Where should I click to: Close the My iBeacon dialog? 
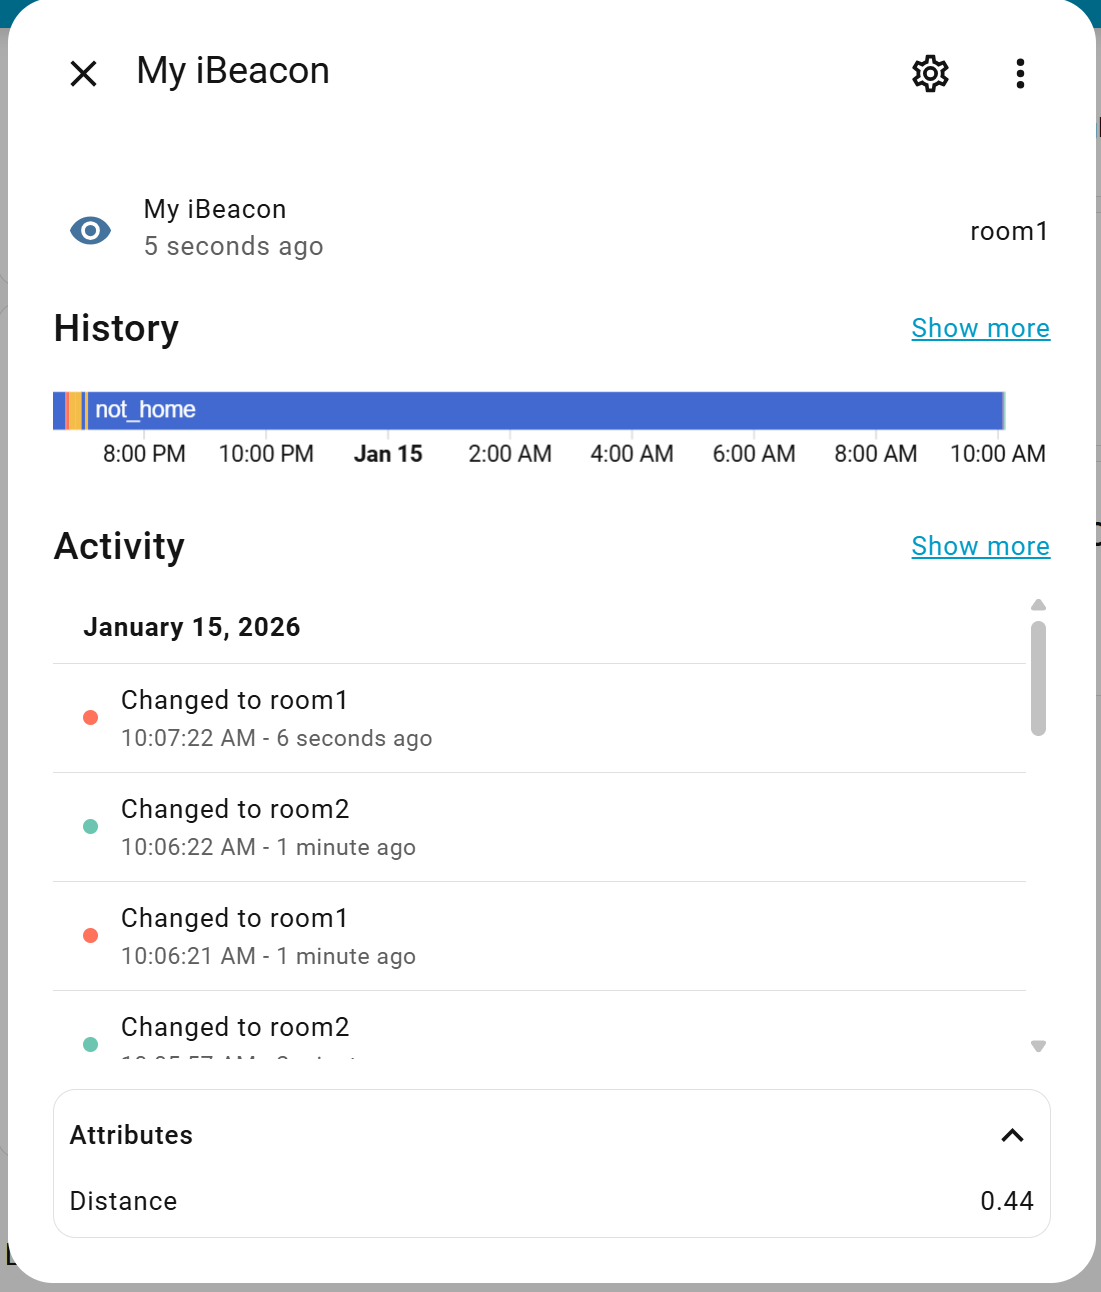84,73
